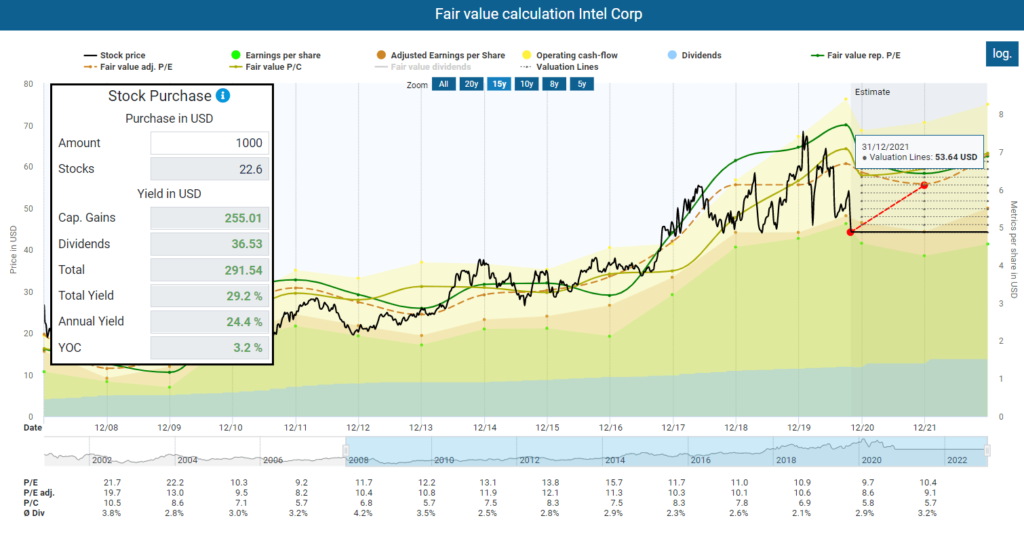Toggle Earnings per share series

click(276, 56)
